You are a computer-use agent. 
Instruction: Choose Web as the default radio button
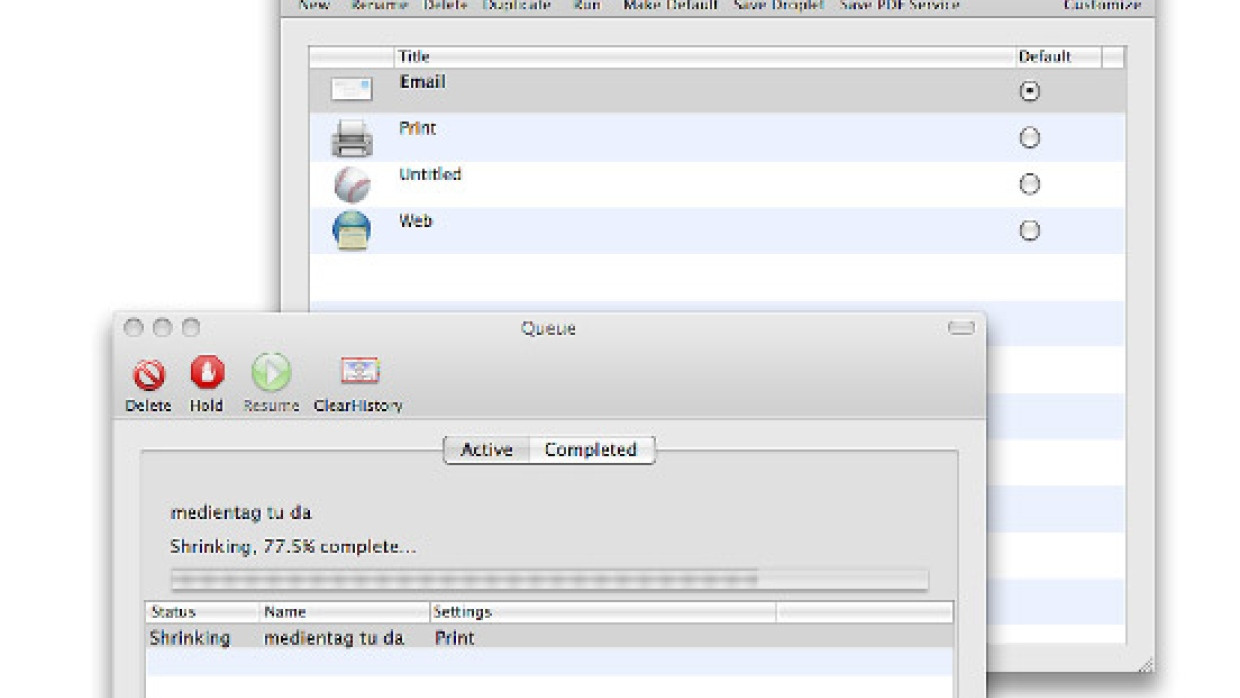click(1029, 231)
